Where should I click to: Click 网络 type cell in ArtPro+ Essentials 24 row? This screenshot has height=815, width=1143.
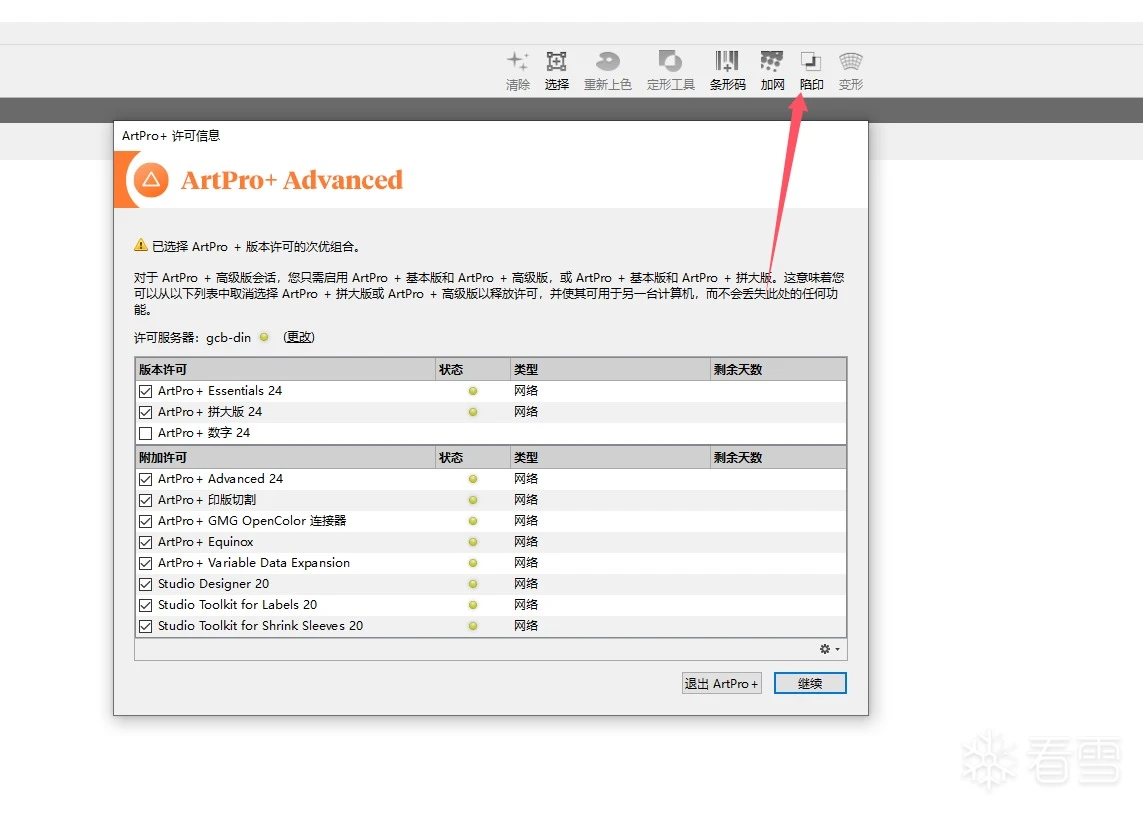pos(526,391)
